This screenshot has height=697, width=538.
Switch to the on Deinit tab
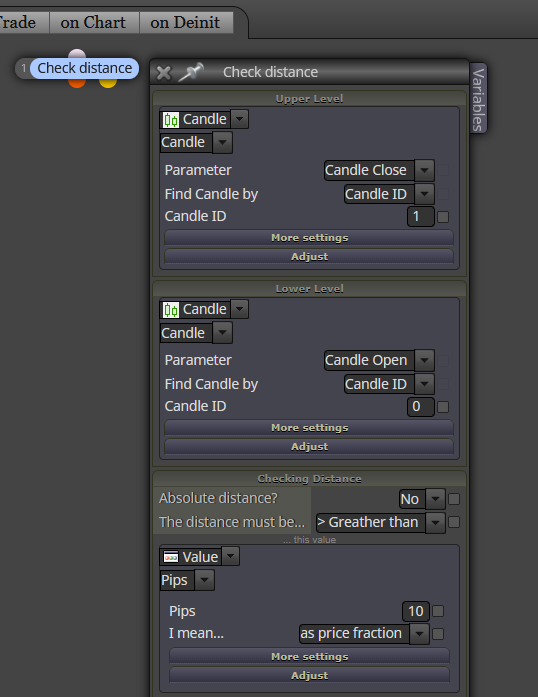(x=185, y=22)
